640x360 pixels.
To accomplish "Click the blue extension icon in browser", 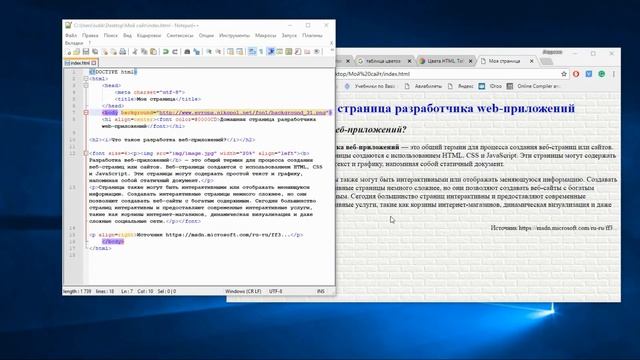I will pyautogui.click(x=589, y=74).
